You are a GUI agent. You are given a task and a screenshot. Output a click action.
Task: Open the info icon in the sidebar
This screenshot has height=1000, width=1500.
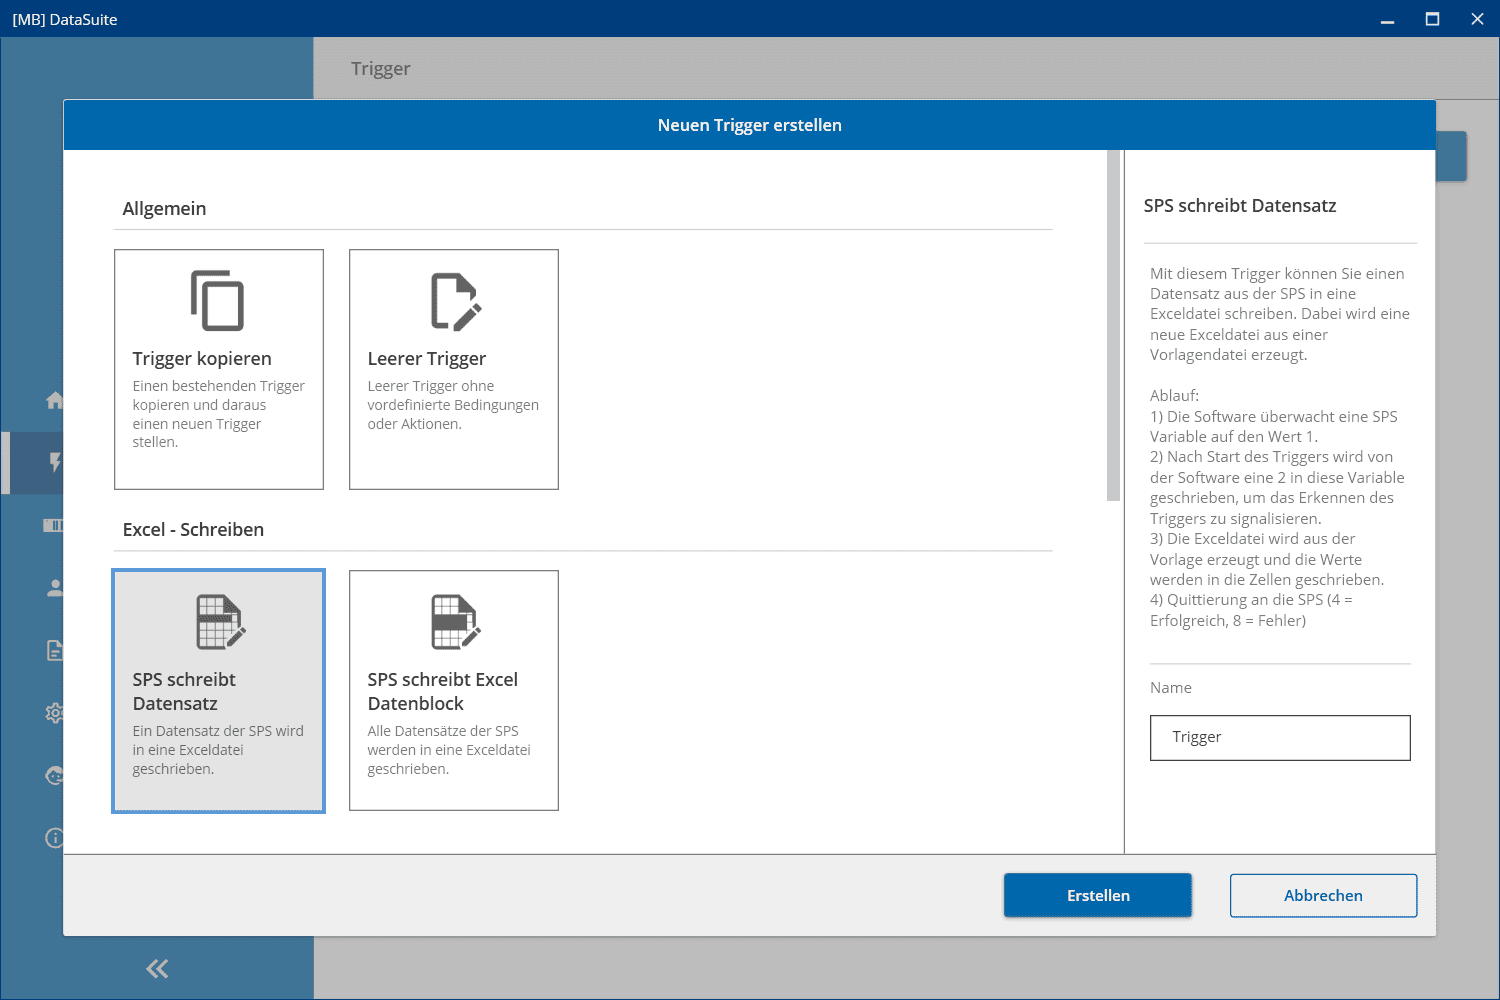55,838
